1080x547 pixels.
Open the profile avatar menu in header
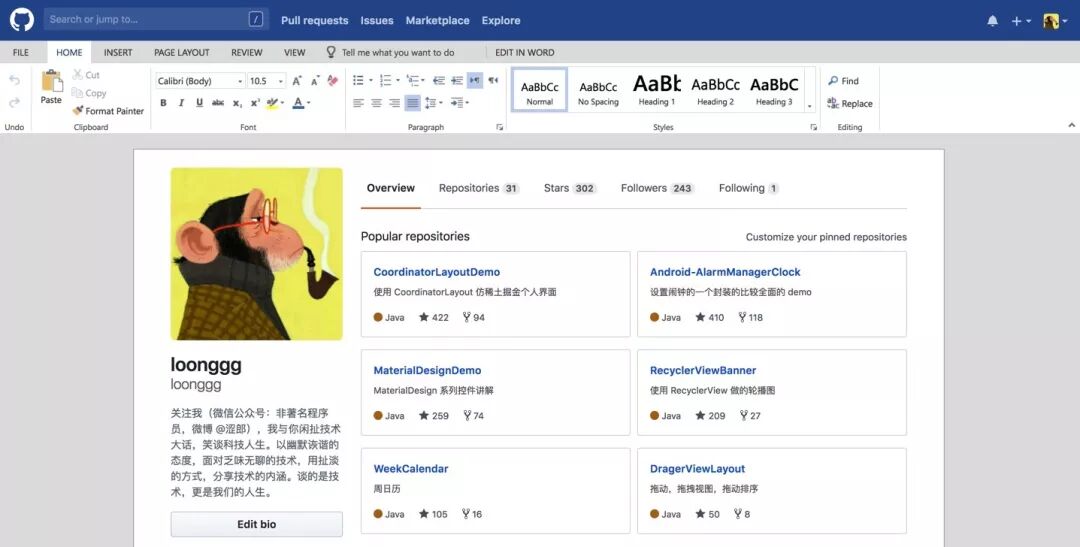1055,21
